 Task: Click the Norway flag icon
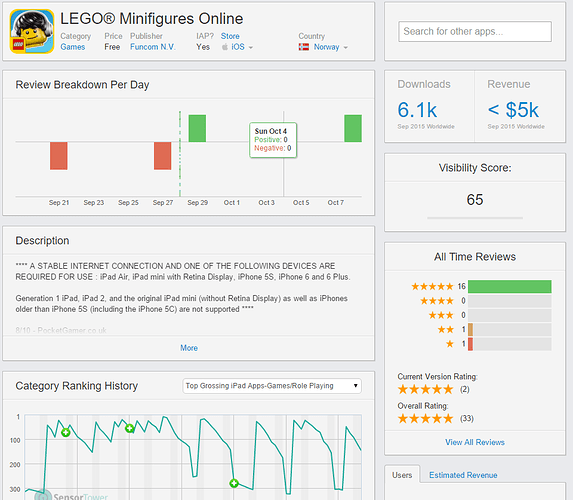pos(304,47)
